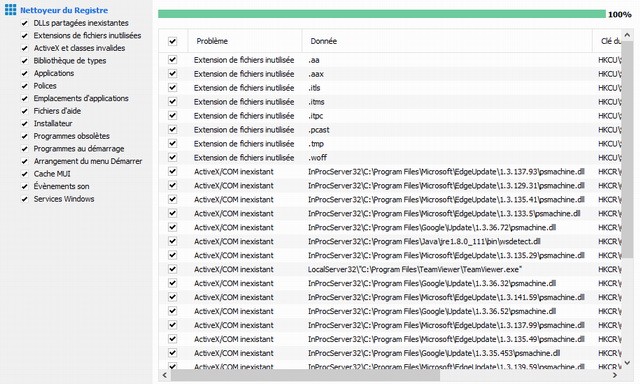640x384 pixels.
Task: Uncheck the .aax extension row
Action: click(173, 74)
